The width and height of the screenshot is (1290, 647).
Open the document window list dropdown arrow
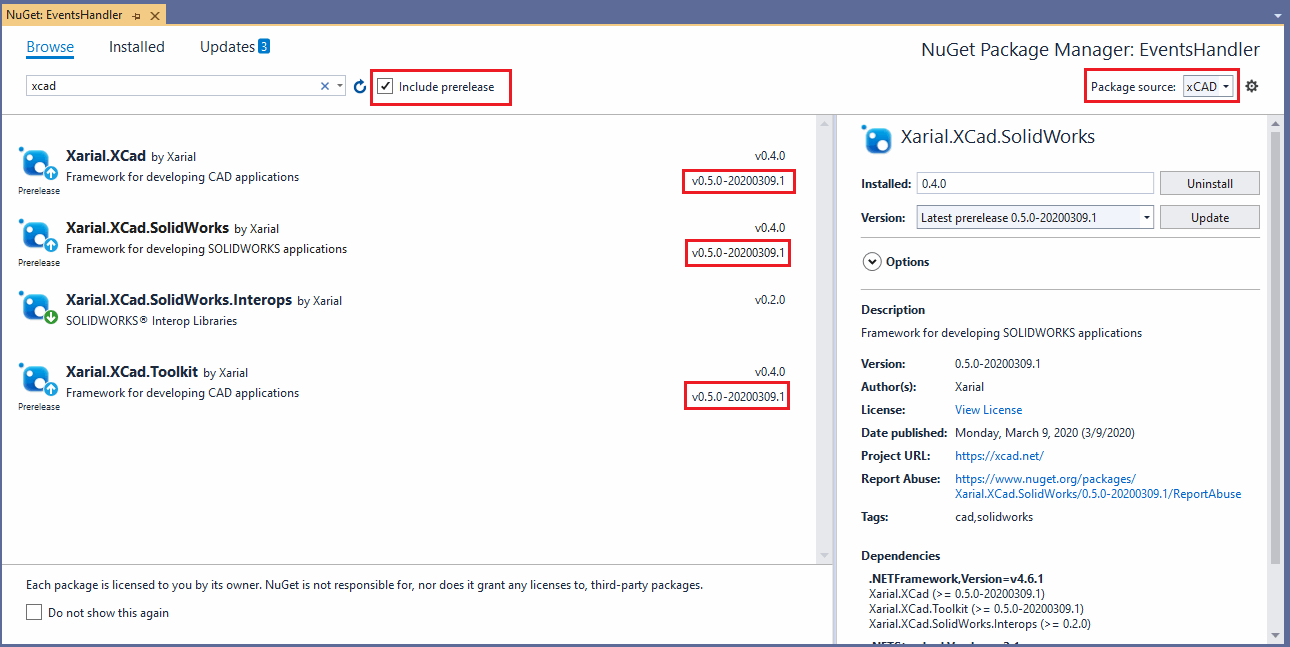(x=1278, y=15)
